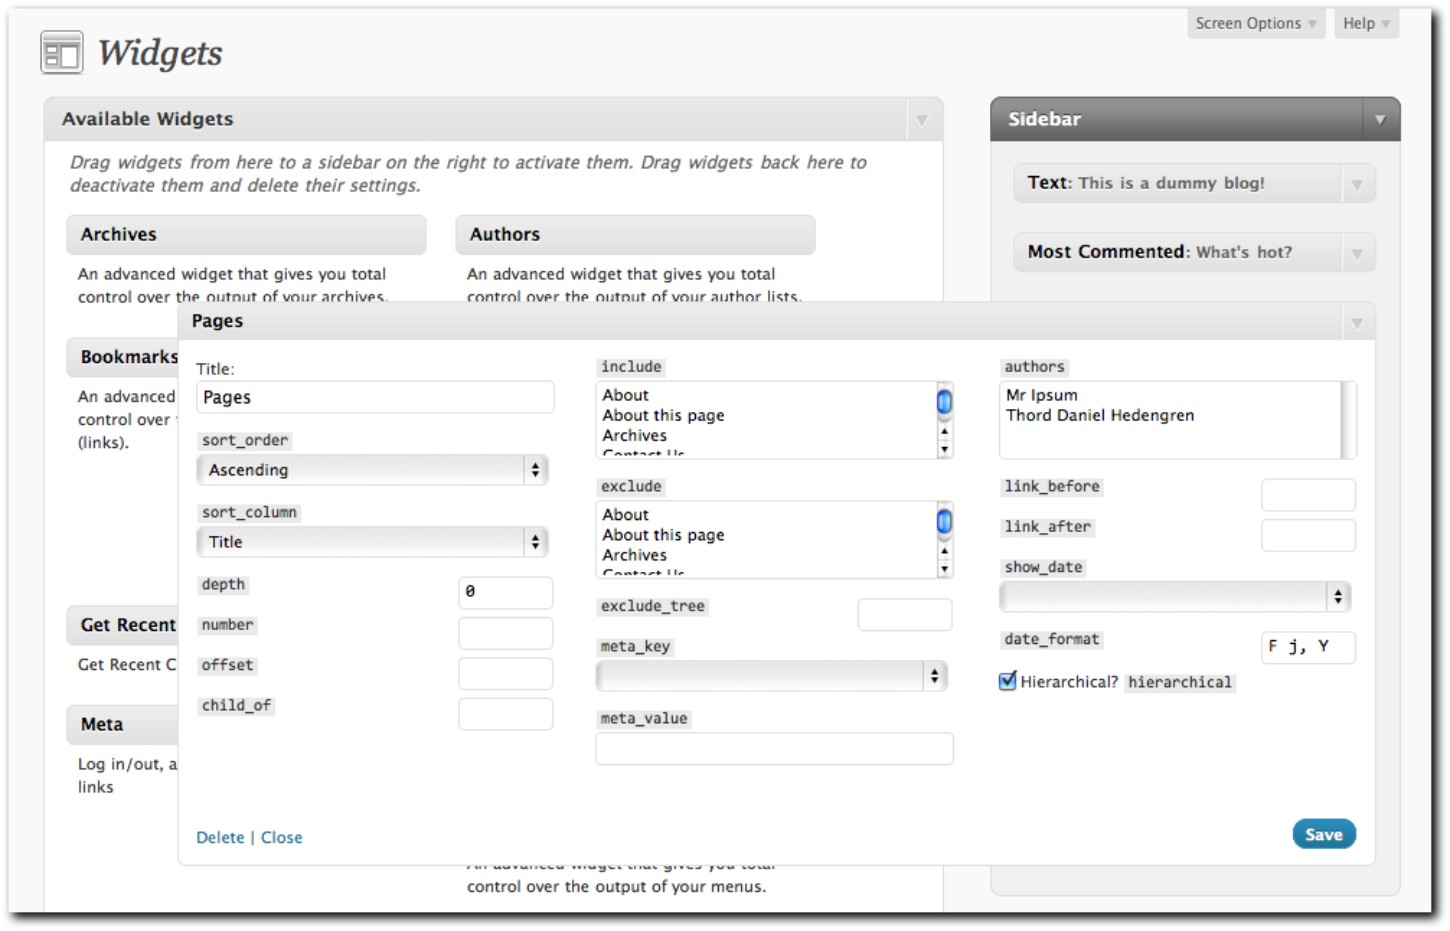Uncheck the Hierarchical checkbox
Viewport: 1450px width, 931px height.
click(x=1008, y=681)
